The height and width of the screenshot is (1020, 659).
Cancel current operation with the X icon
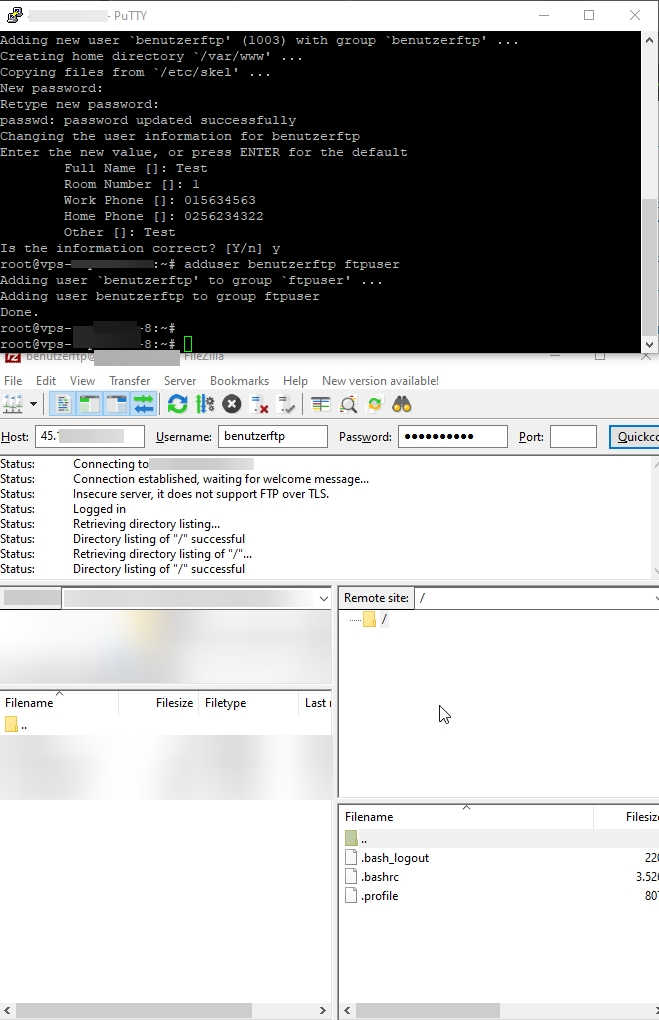232,404
